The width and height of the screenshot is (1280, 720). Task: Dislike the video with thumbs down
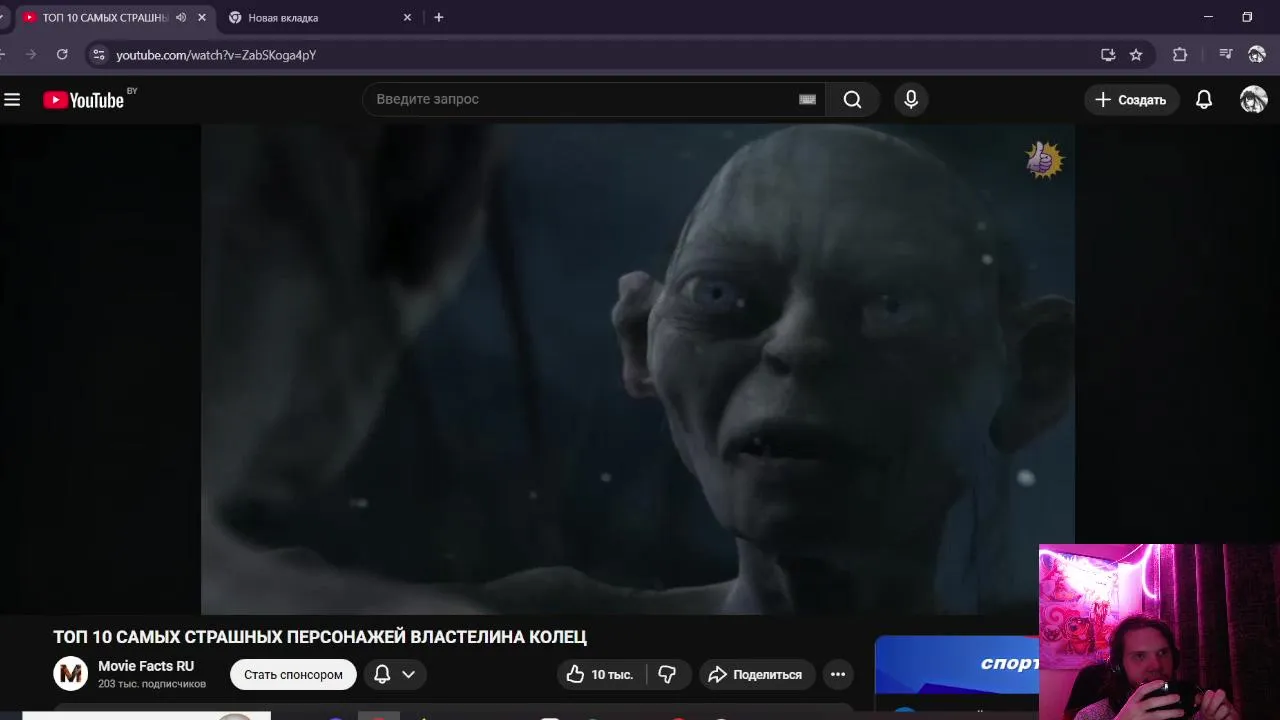pos(668,674)
